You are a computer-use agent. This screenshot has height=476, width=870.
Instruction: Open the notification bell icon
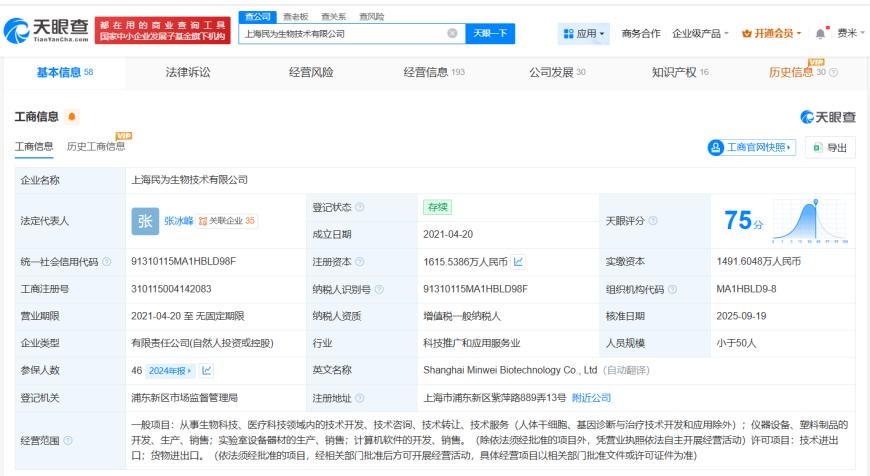821,34
